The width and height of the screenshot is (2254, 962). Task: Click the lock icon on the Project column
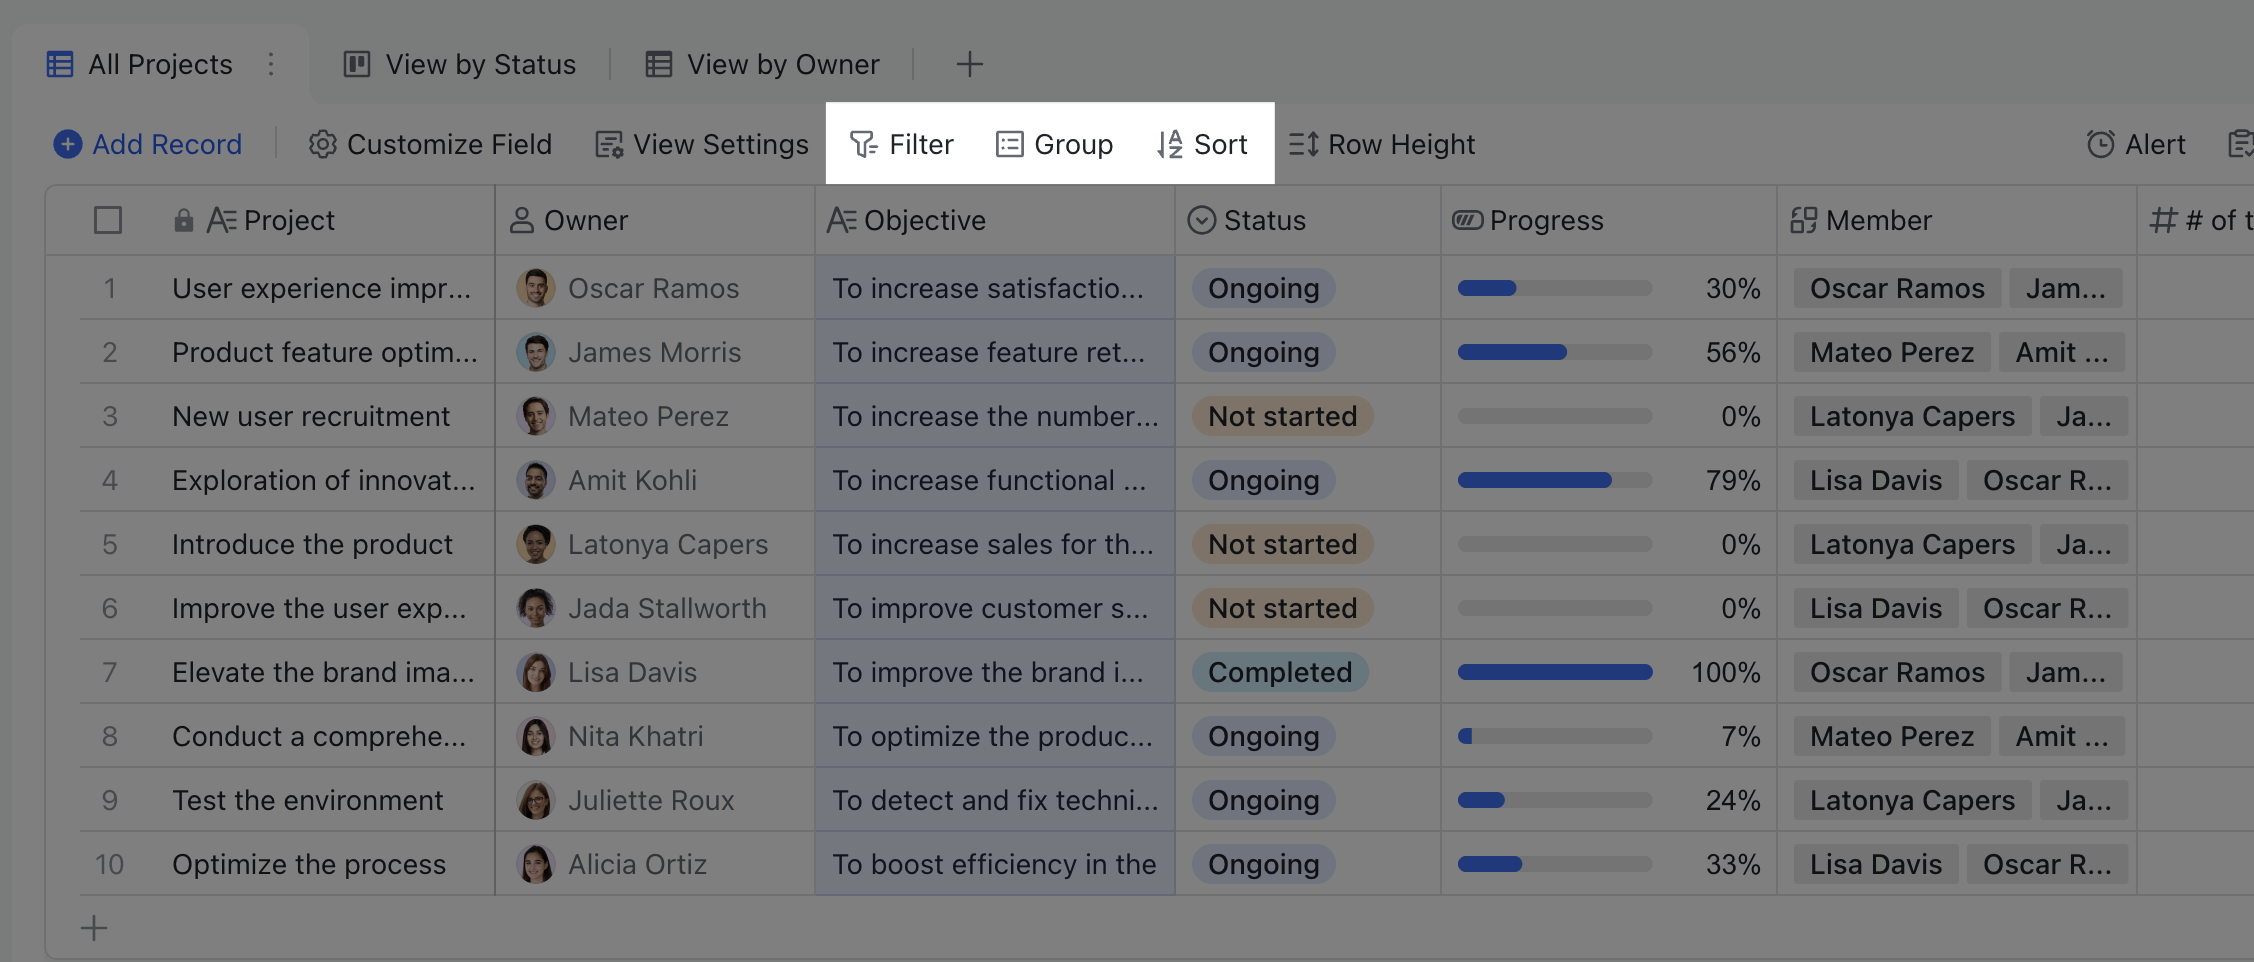(183, 220)
